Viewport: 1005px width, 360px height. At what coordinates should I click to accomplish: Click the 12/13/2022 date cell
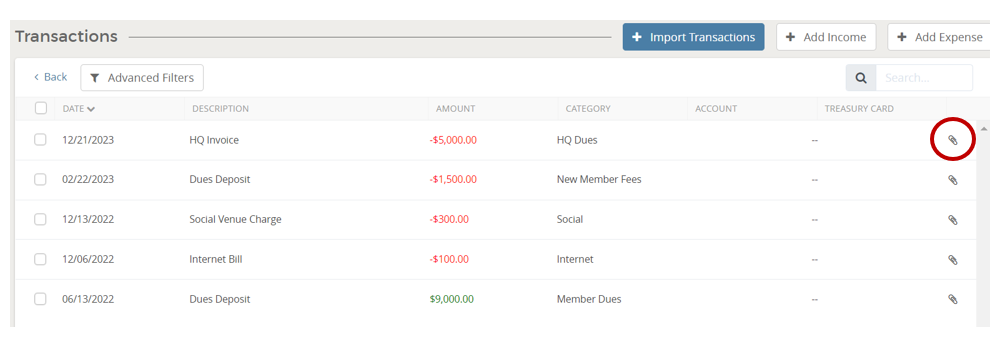(x=88, y=219)
